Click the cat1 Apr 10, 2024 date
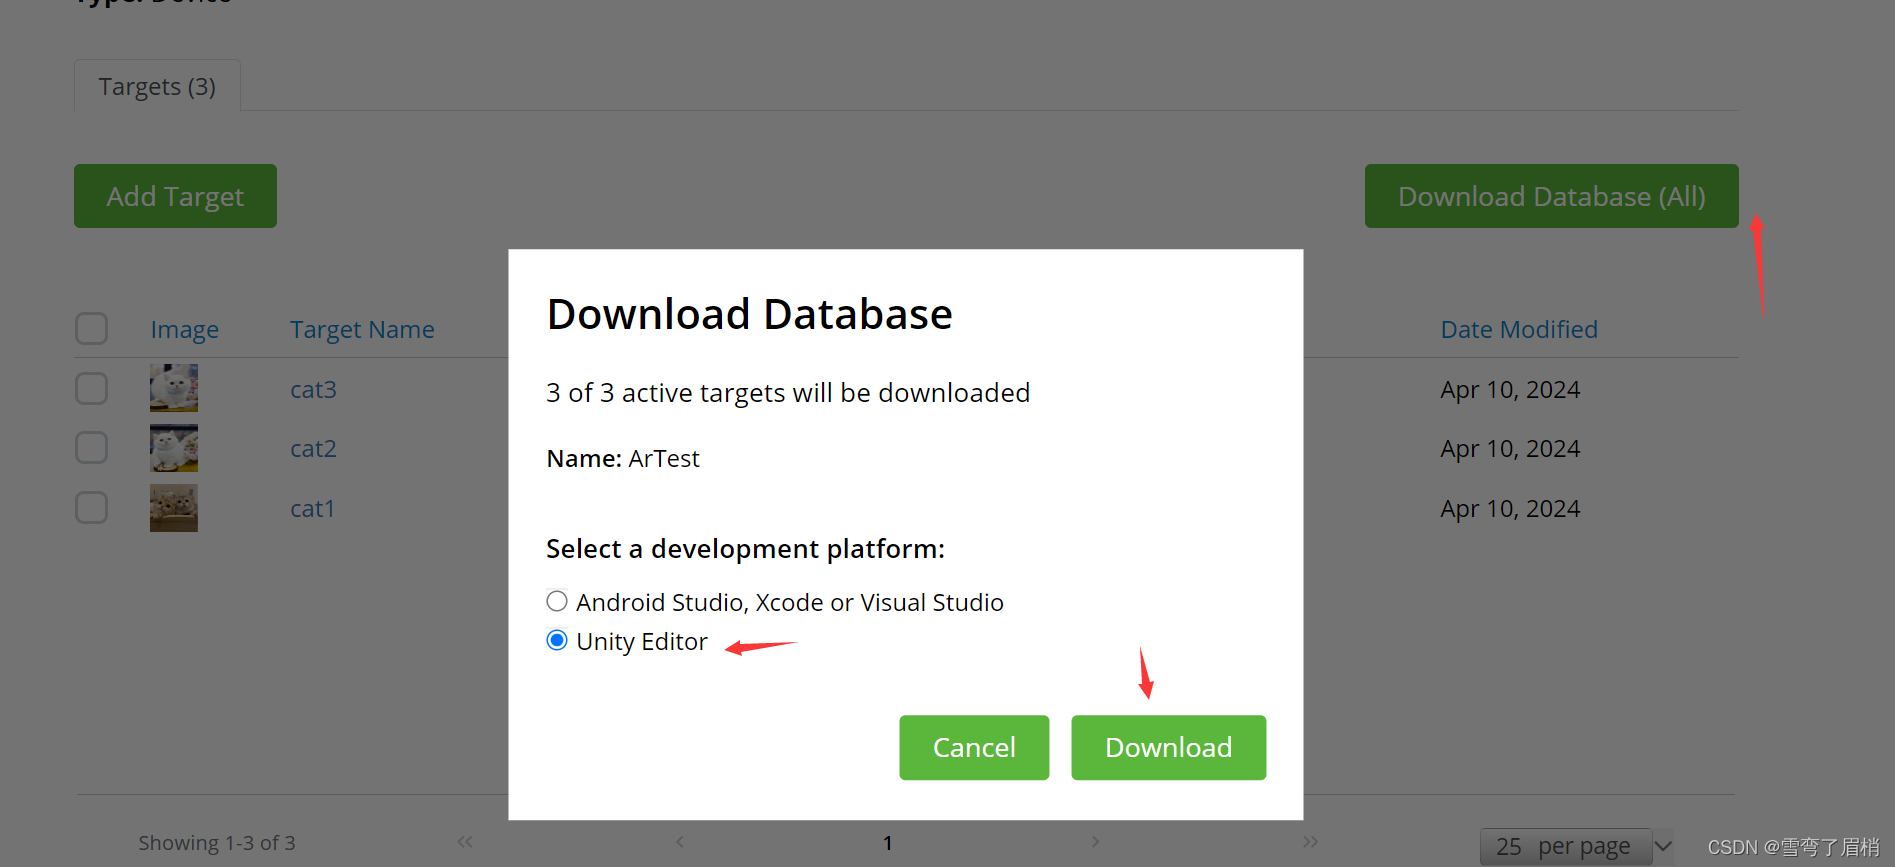Viewport: 1895px width, 867px height. pyautogui.click(x=1510, y=508)
